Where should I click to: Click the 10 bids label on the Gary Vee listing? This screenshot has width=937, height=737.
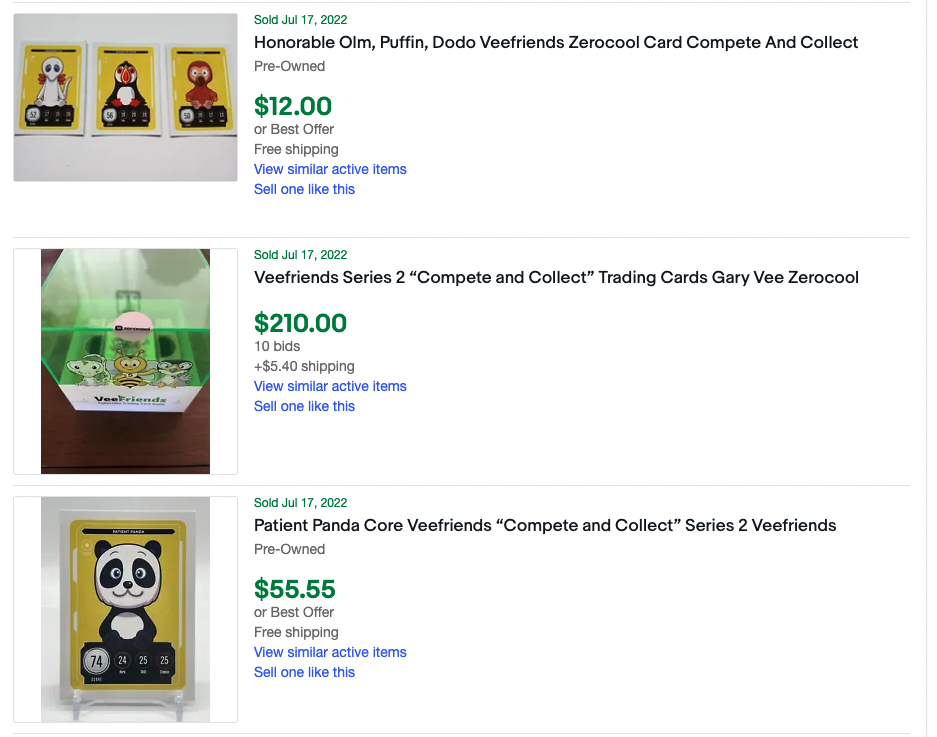276,346
